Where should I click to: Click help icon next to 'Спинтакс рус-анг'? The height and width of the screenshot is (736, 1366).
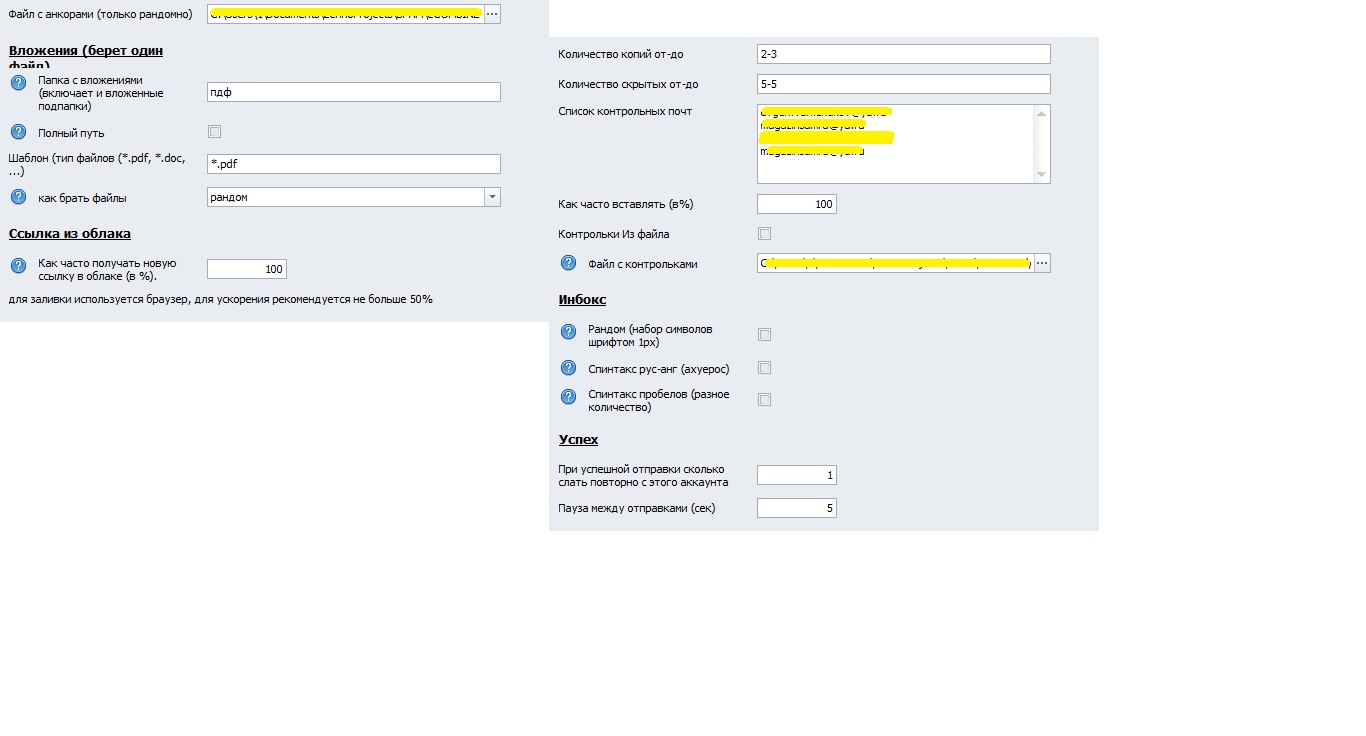pos(568,368)
